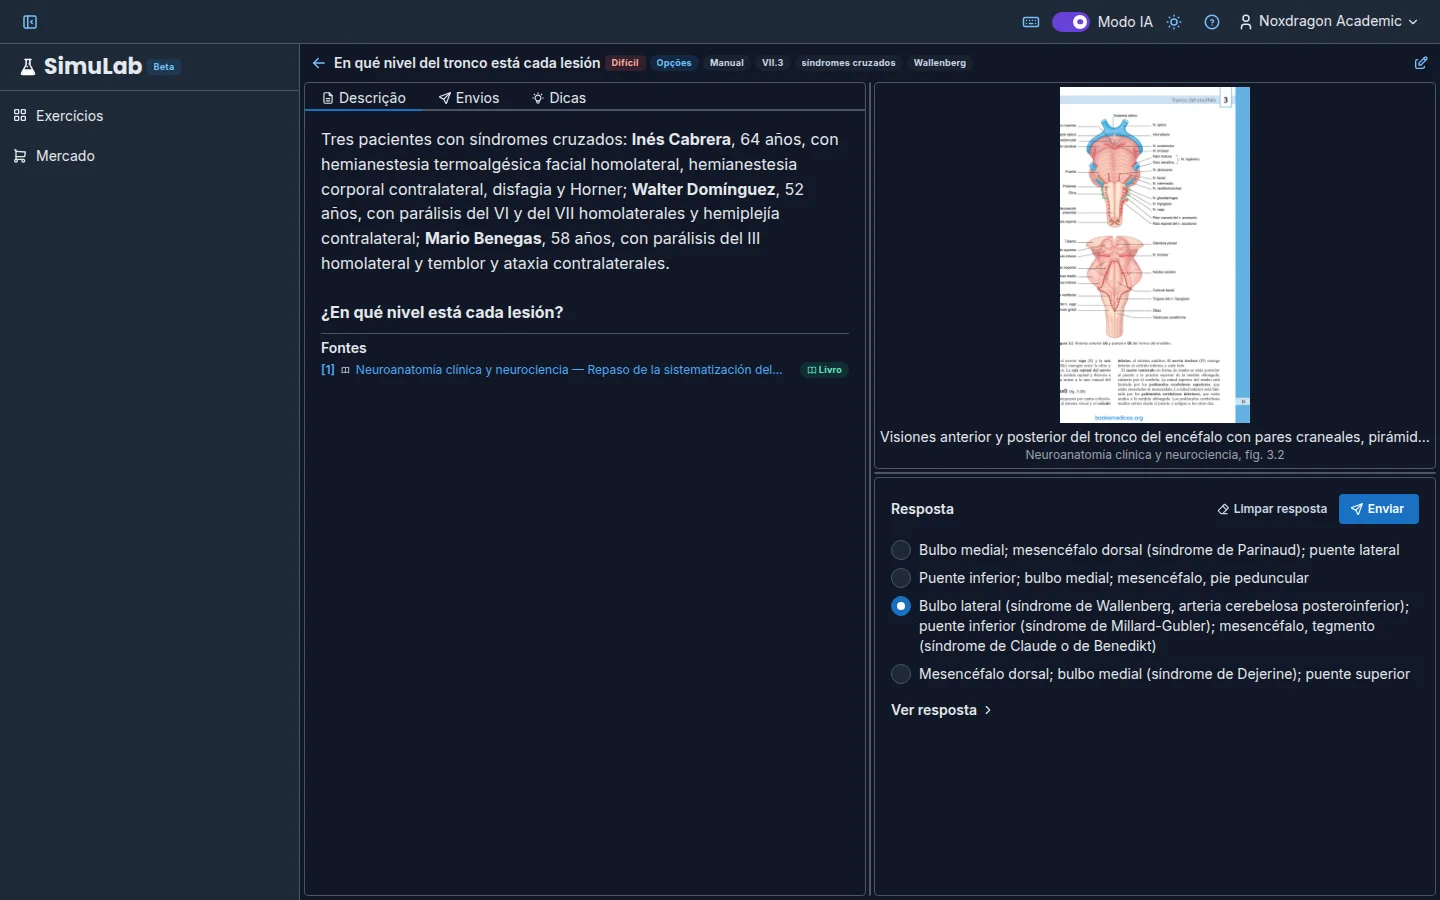Click source reference number [1]
Image resolution: width=1440 pixels, height=900 pixels.
[x=328, y=370]
